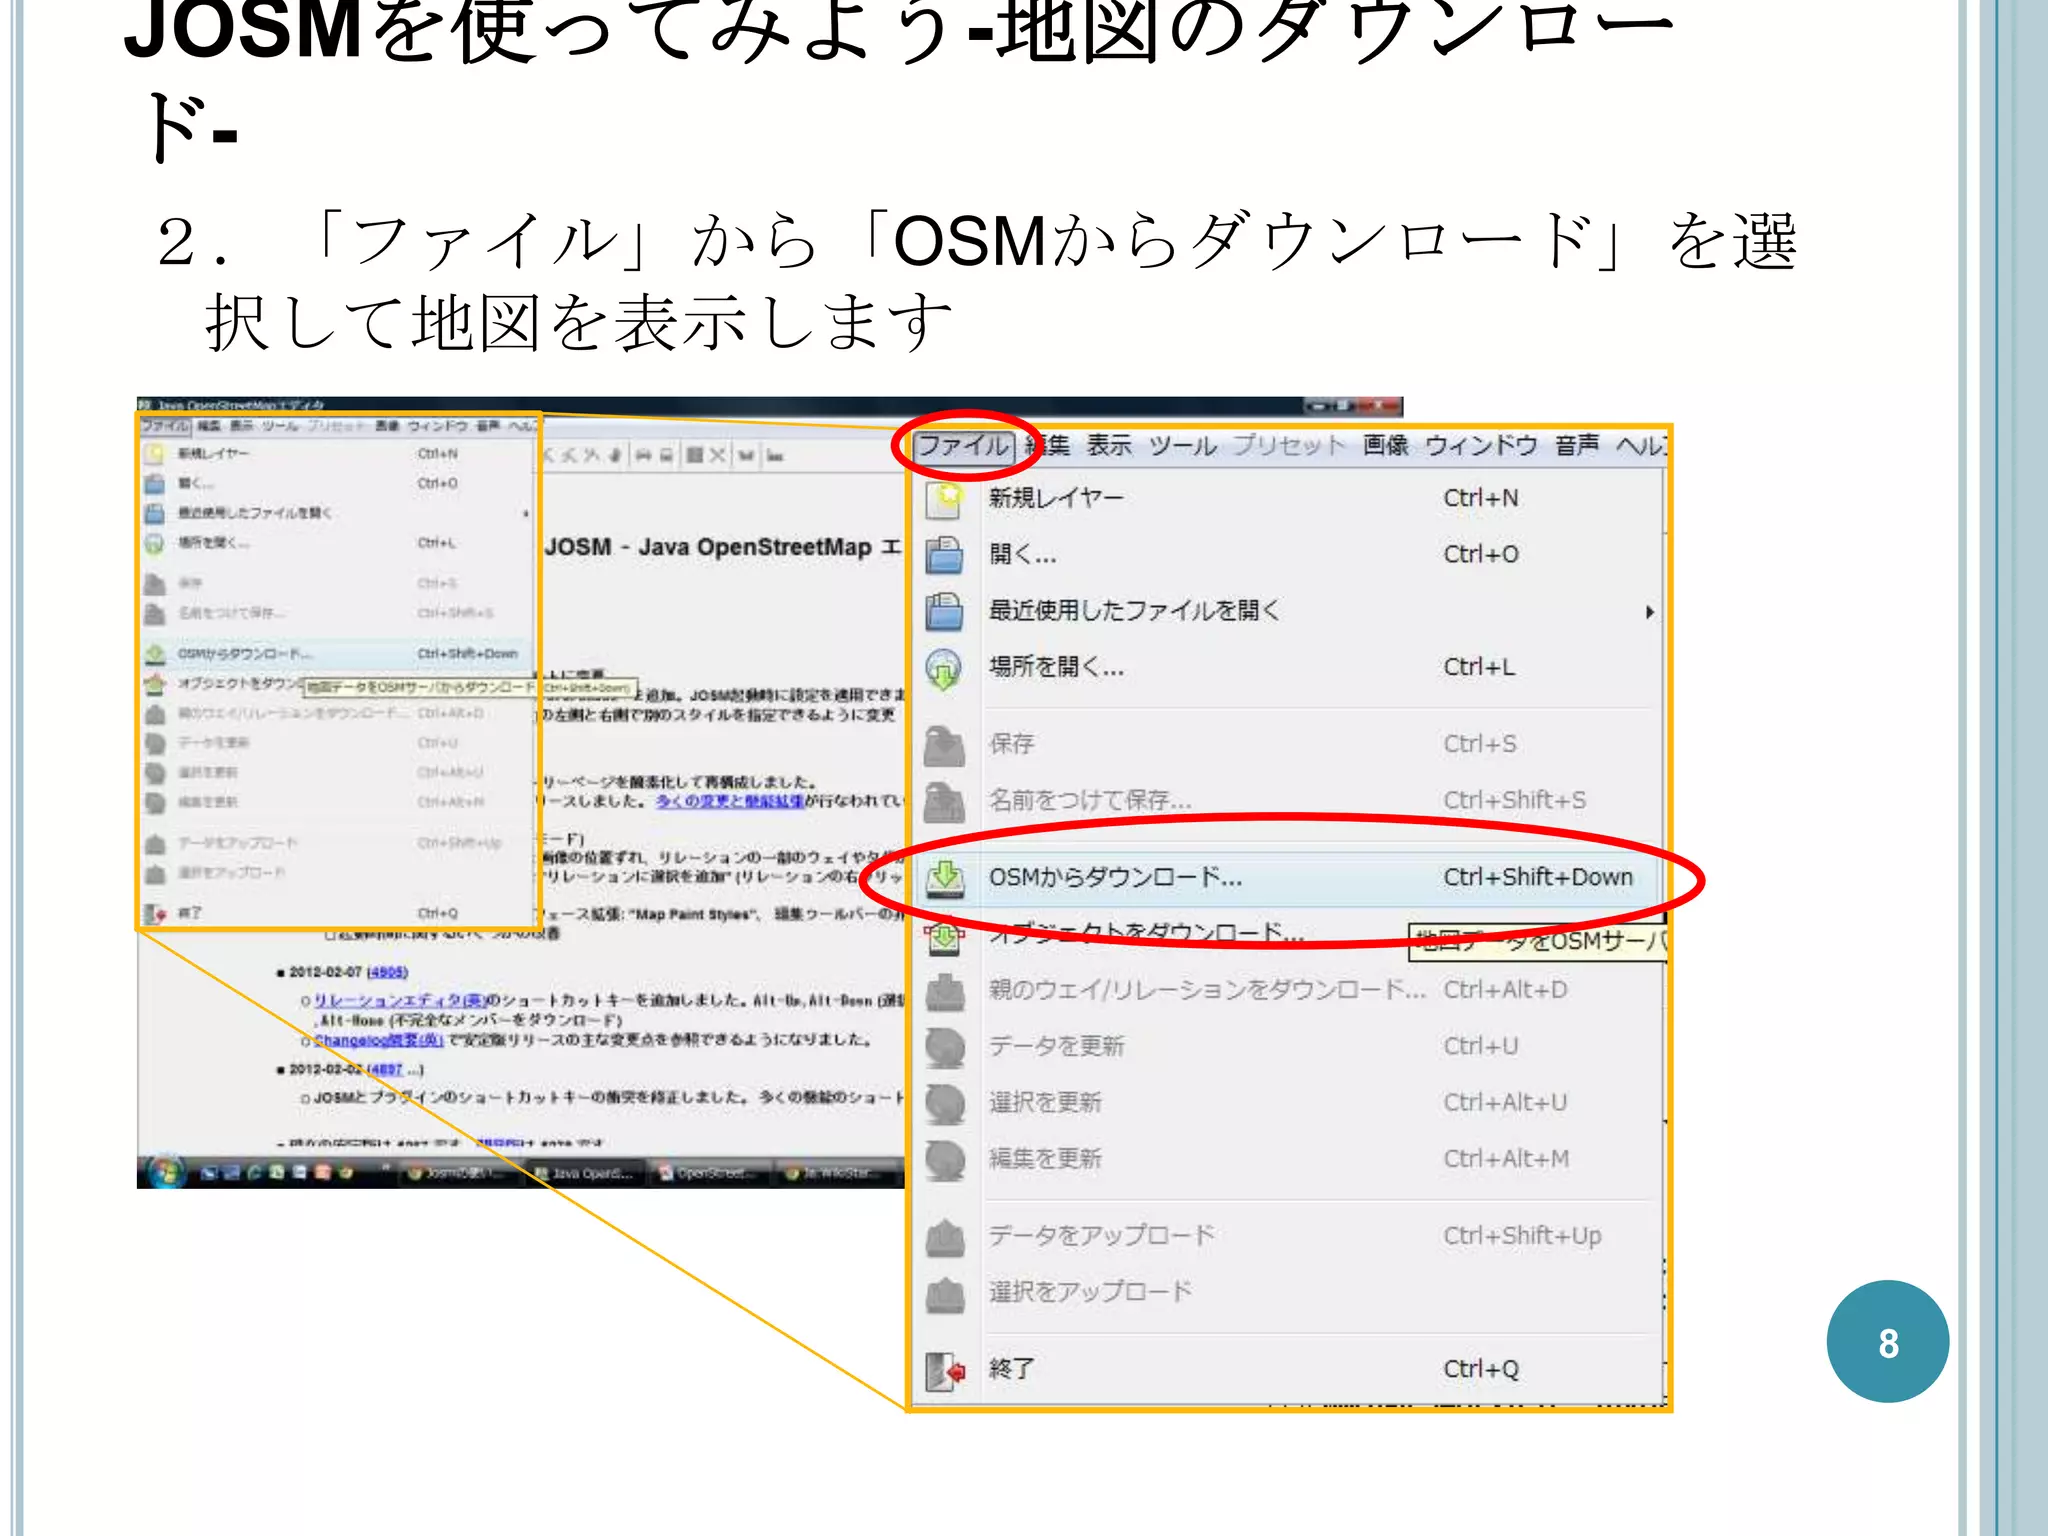Screen dimensions: 2048x1536
Task: Choose OSMからダウンロード… in the small JOSM window menu
Action: (x=336, y=654)
